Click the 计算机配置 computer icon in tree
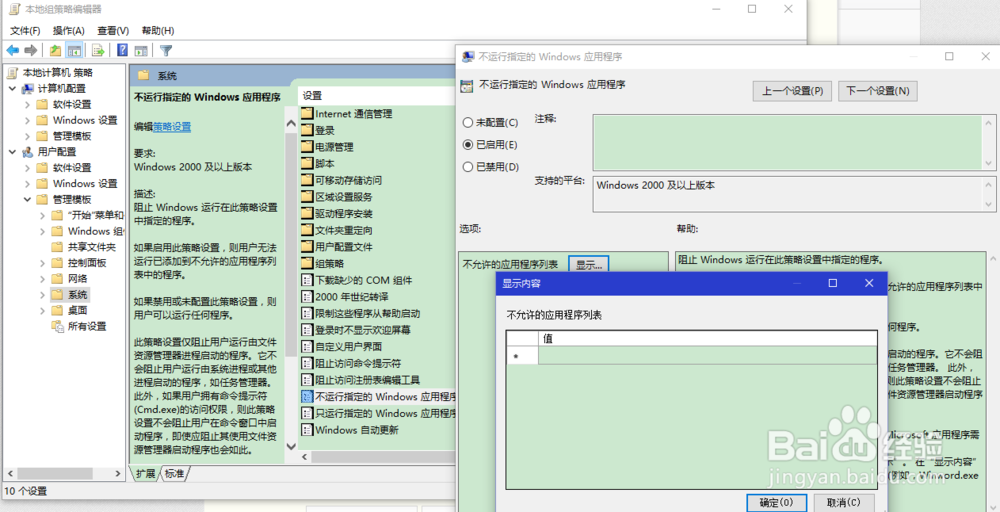1000x512 pixels. (x=28, y=89)
